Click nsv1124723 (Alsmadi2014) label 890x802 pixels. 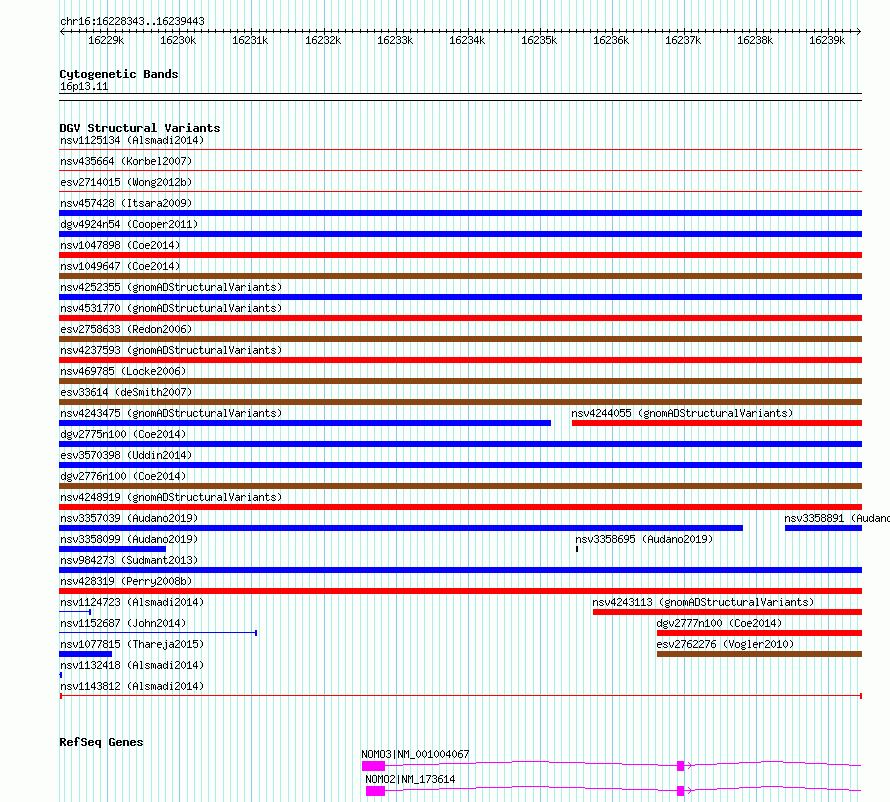click(x=132, y=602)
